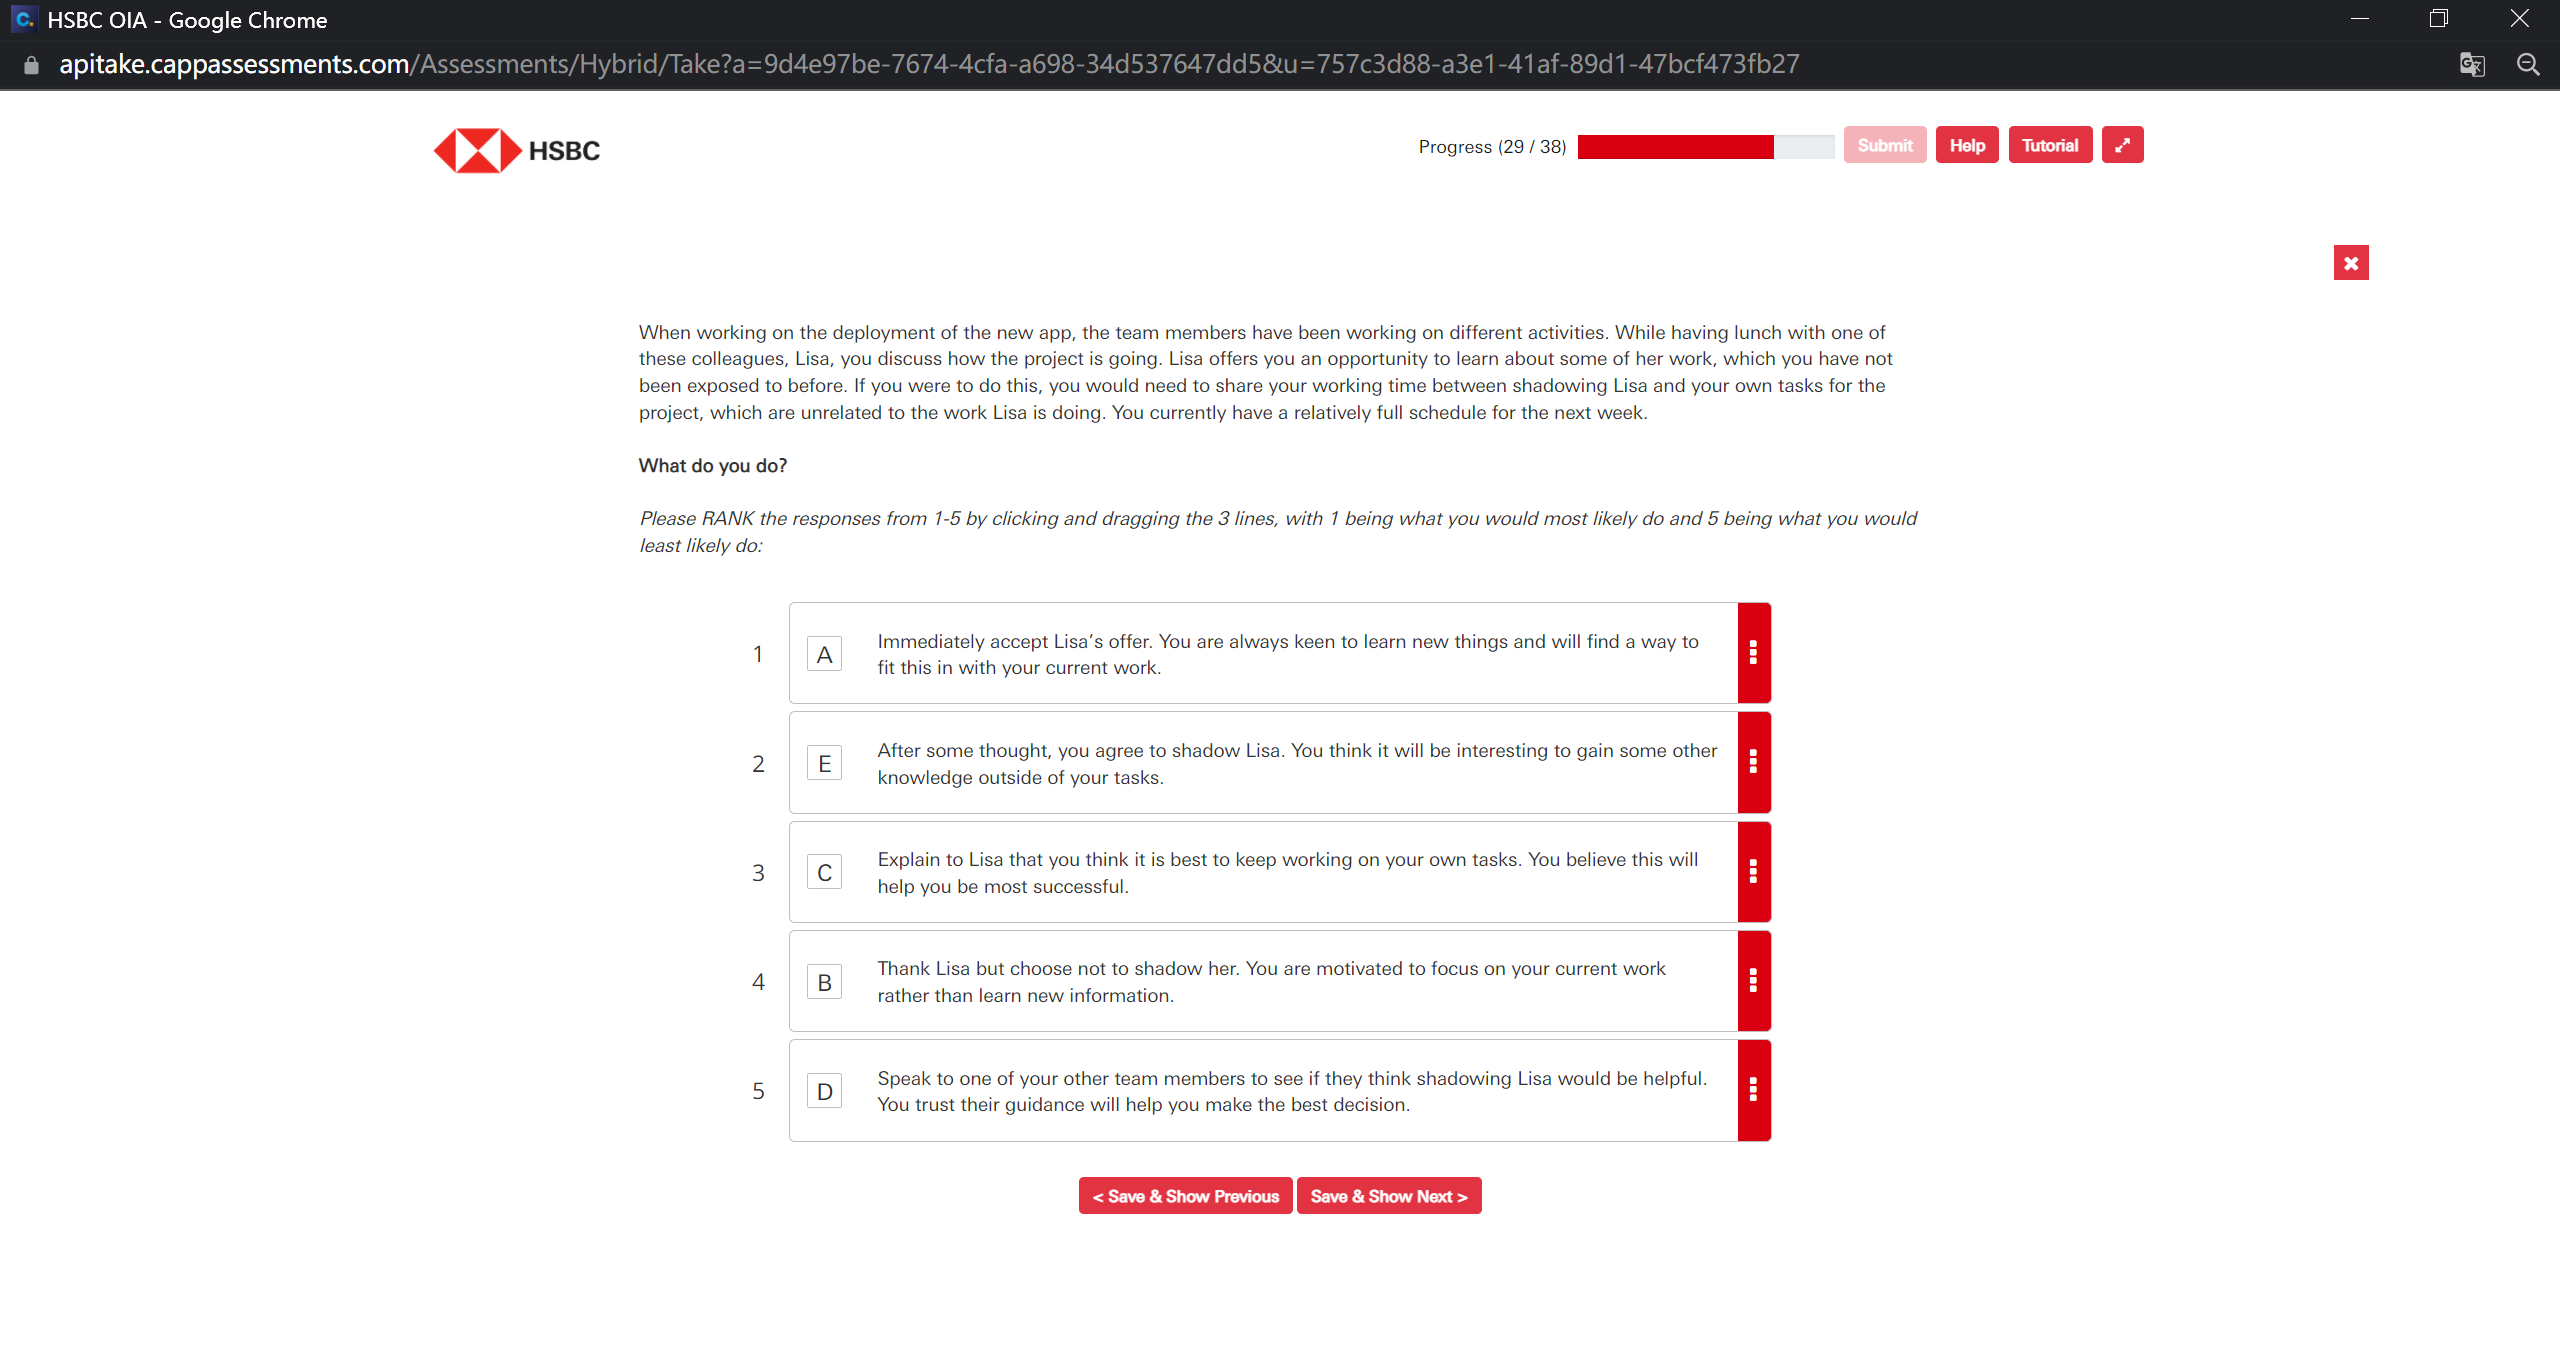Click the Tutorial icon
The image size is (2560, 1356).
(2050, 146)
